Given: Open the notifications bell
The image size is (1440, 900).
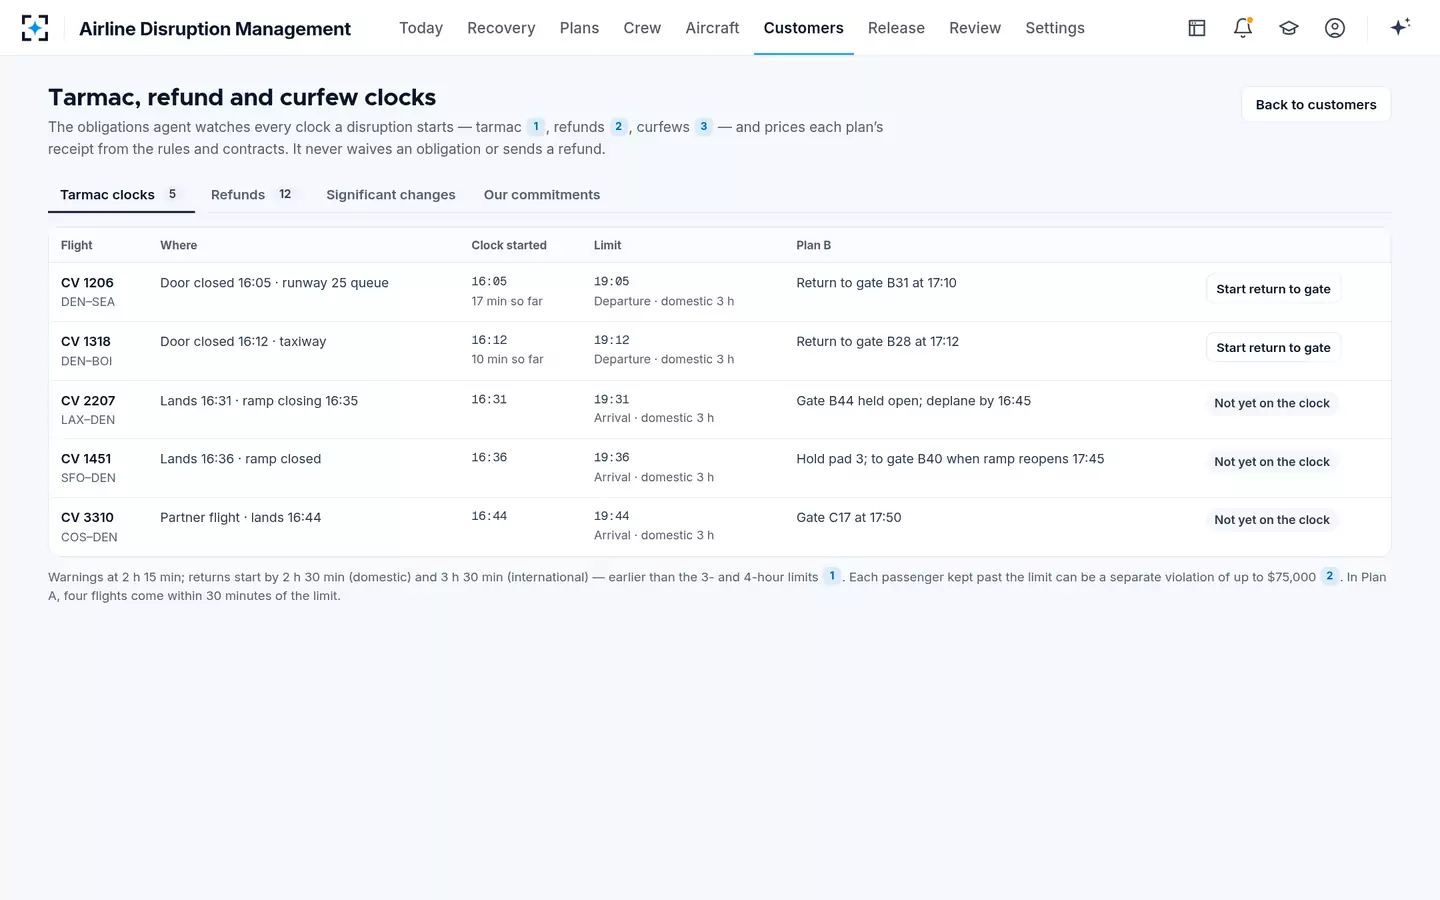Looking at the screenshot, I should pos(1243,28).
